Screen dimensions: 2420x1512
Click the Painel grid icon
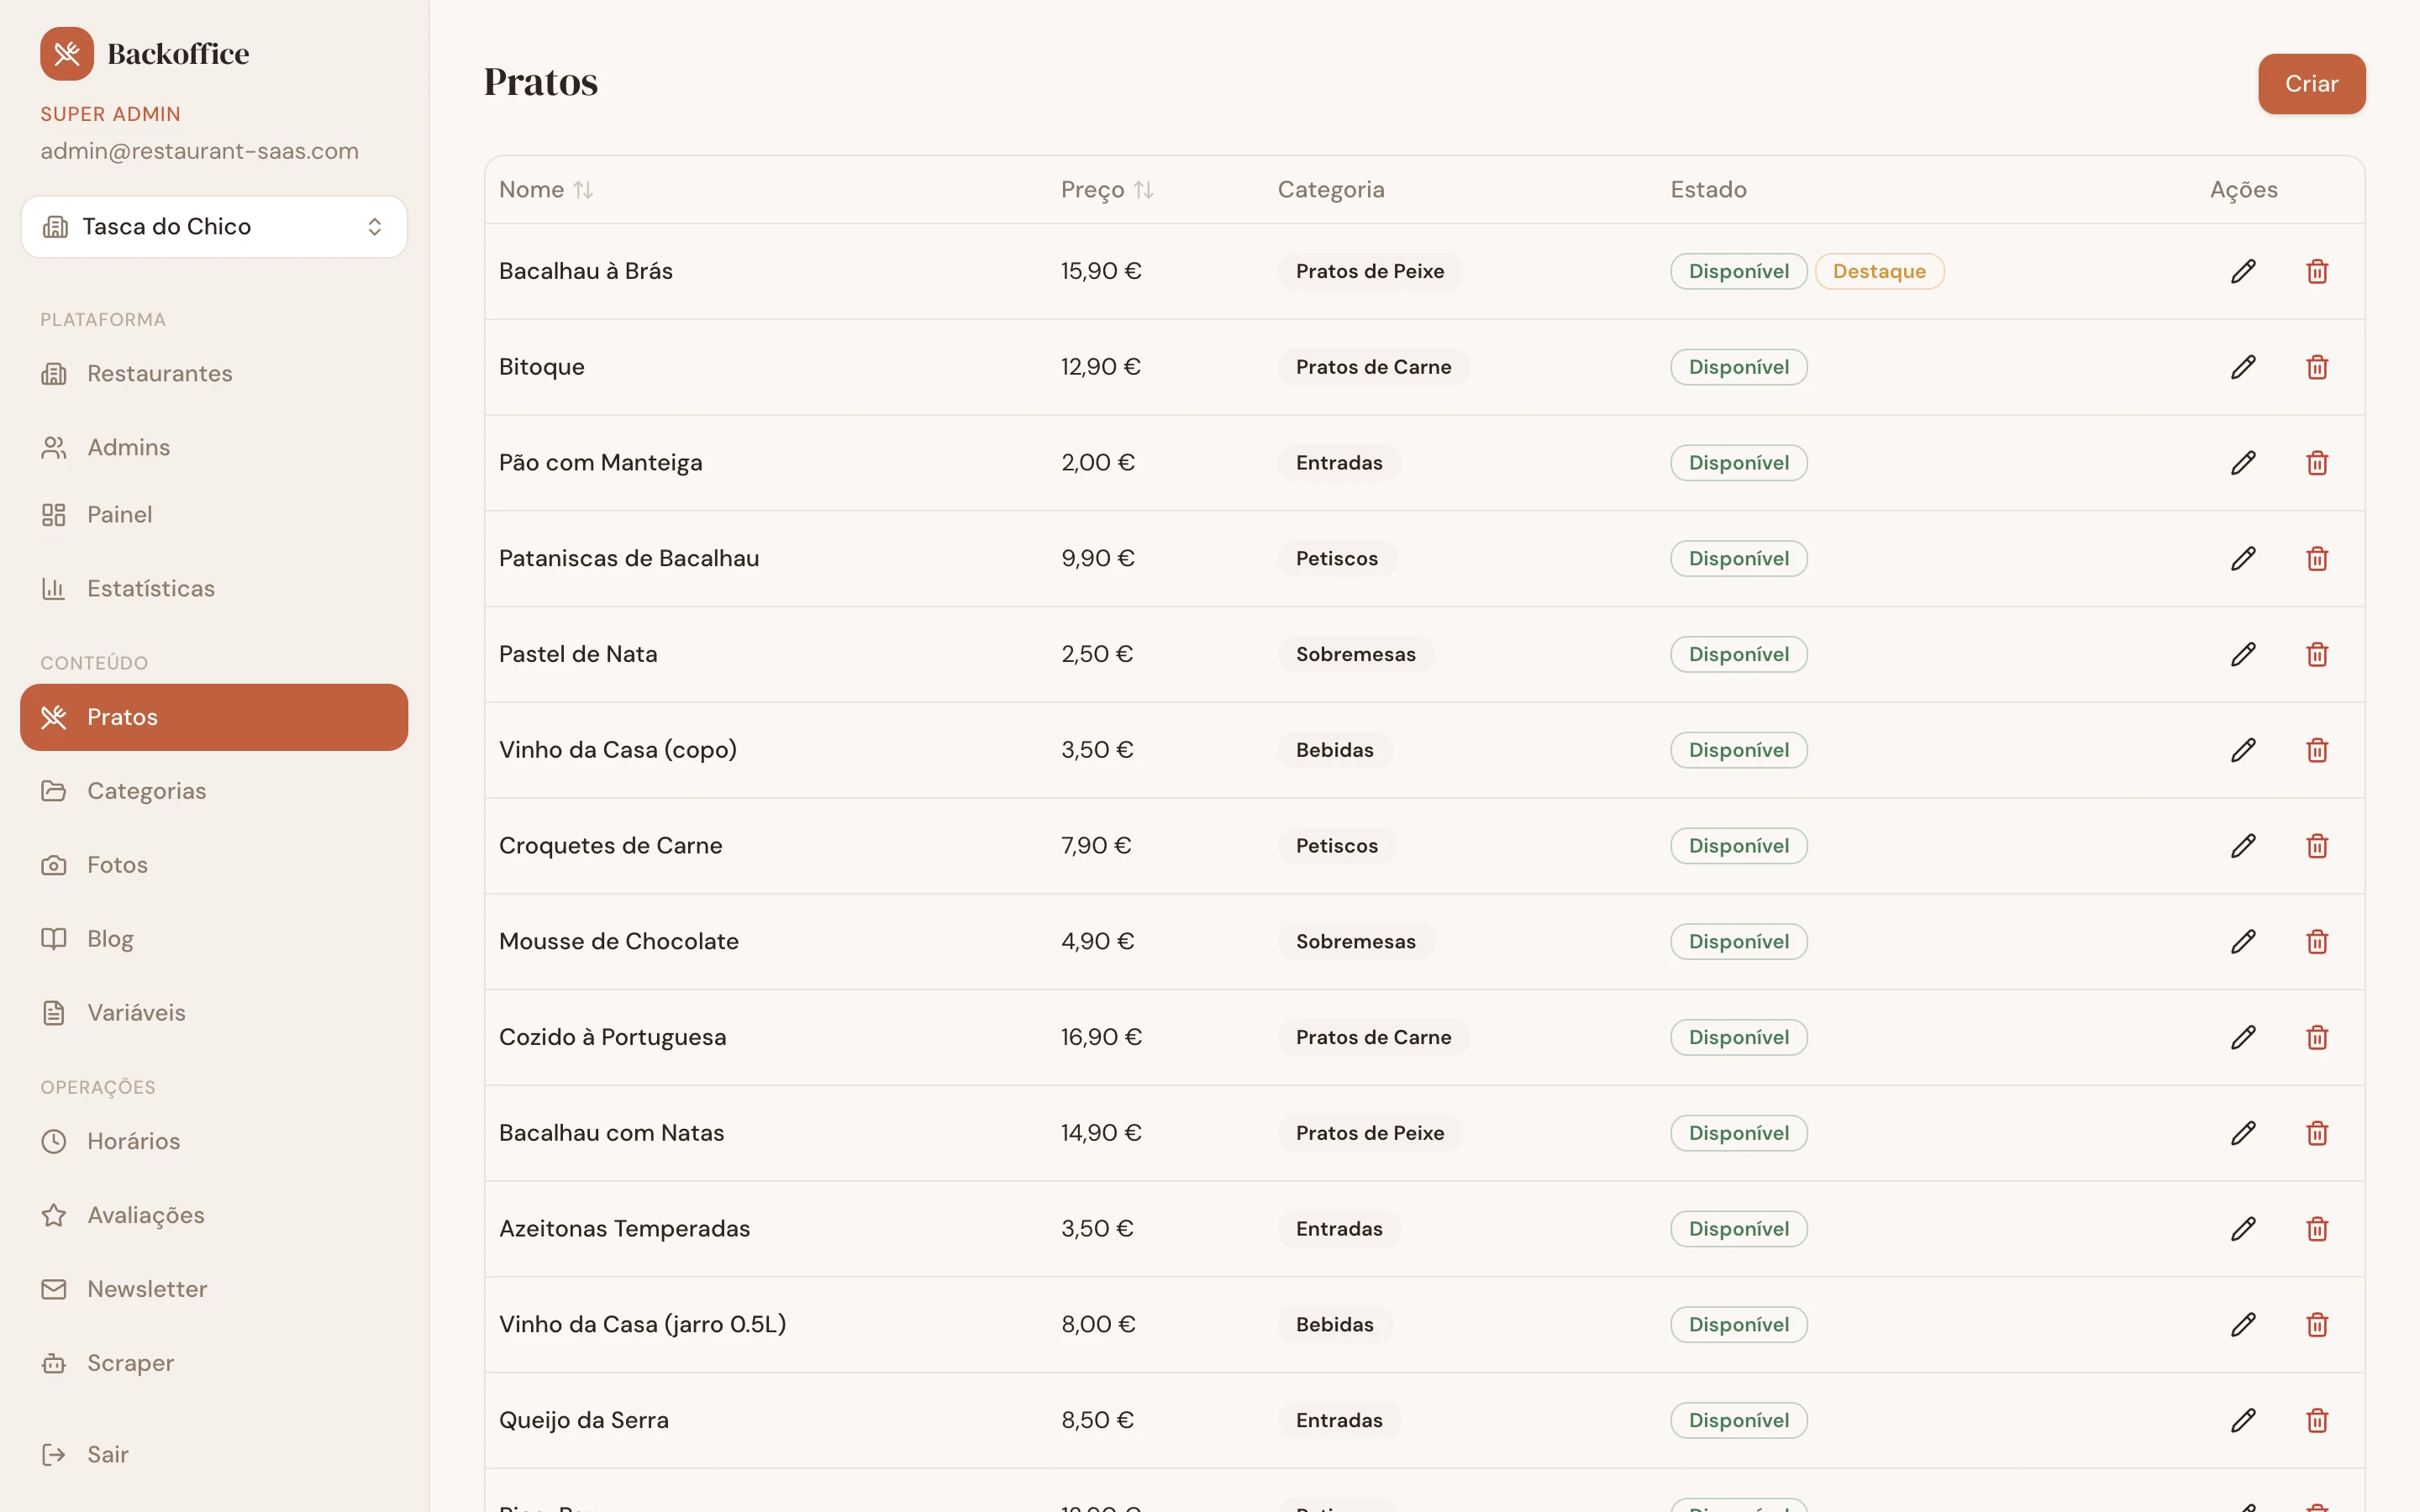(54, 514)
